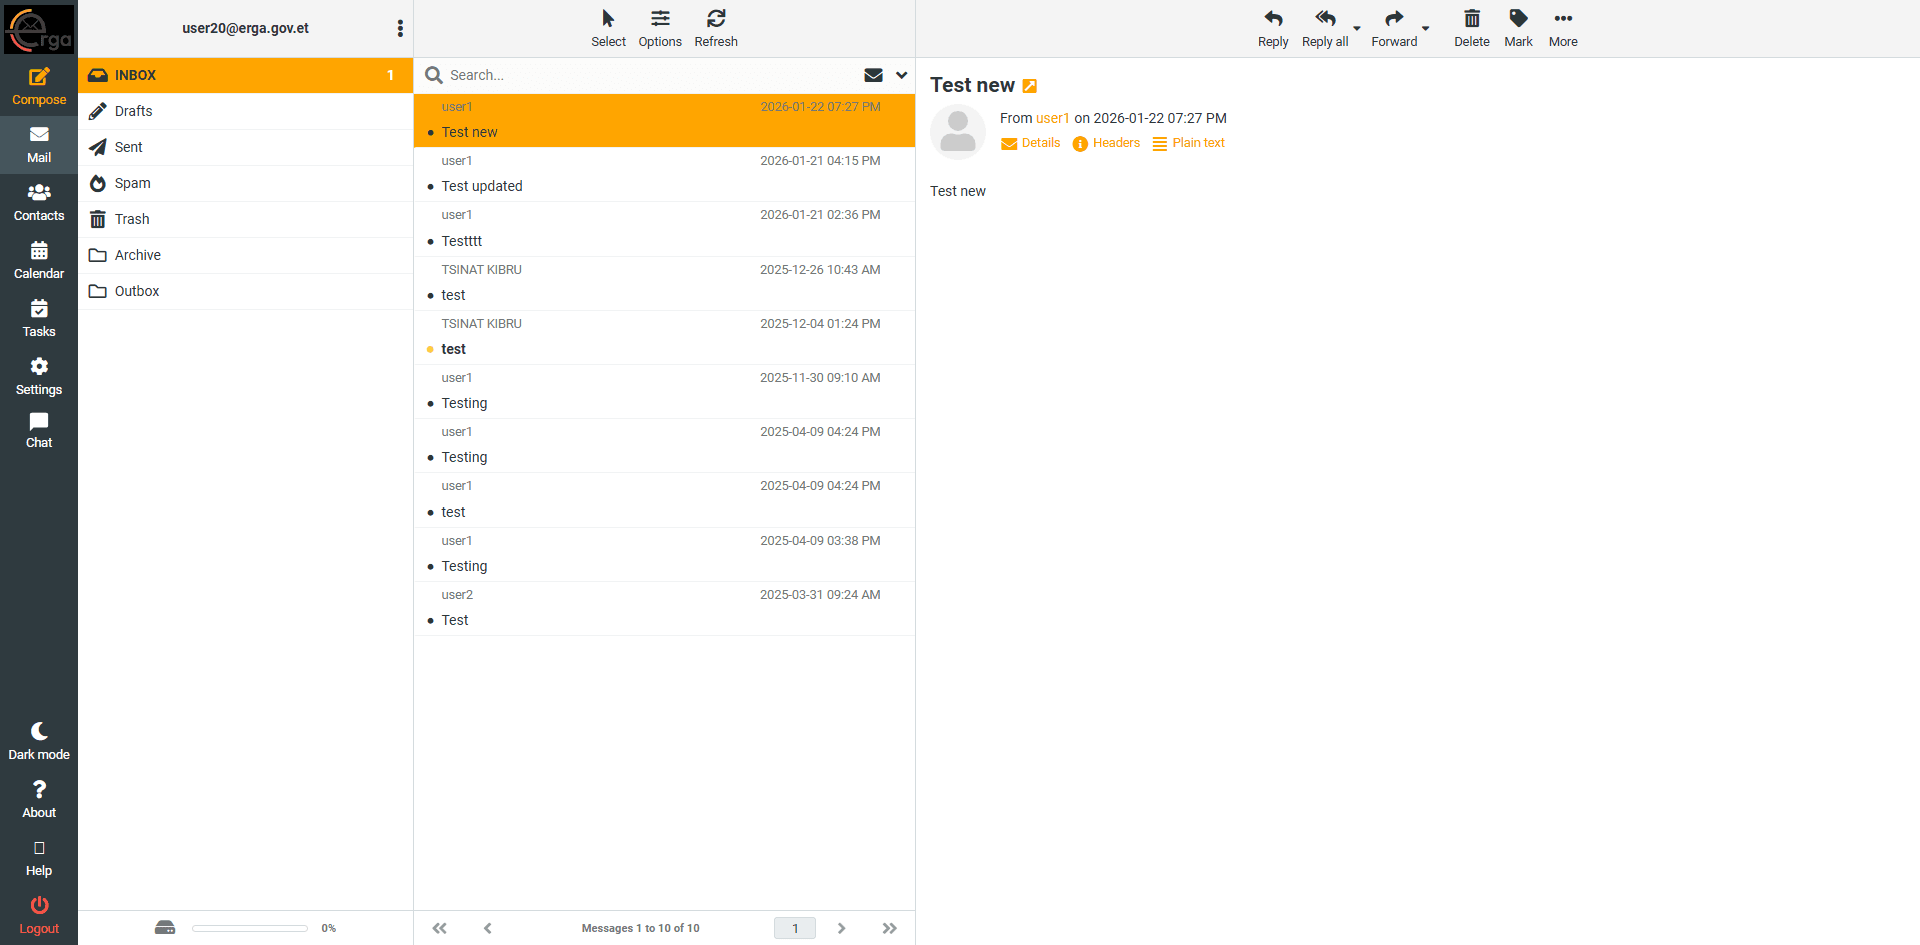Open the Calendar section
Image resolution: width=1920 pixels, height=945 pixels.
click(39, 261)
